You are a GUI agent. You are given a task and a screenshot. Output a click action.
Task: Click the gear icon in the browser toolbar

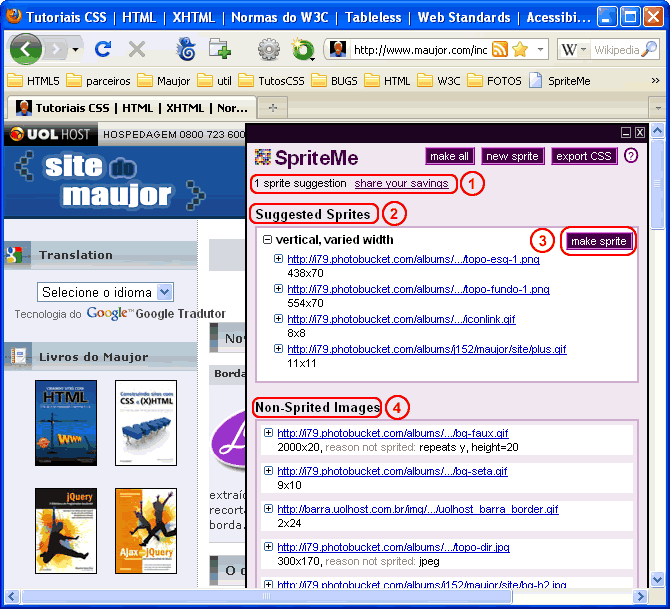click(268, 49)
